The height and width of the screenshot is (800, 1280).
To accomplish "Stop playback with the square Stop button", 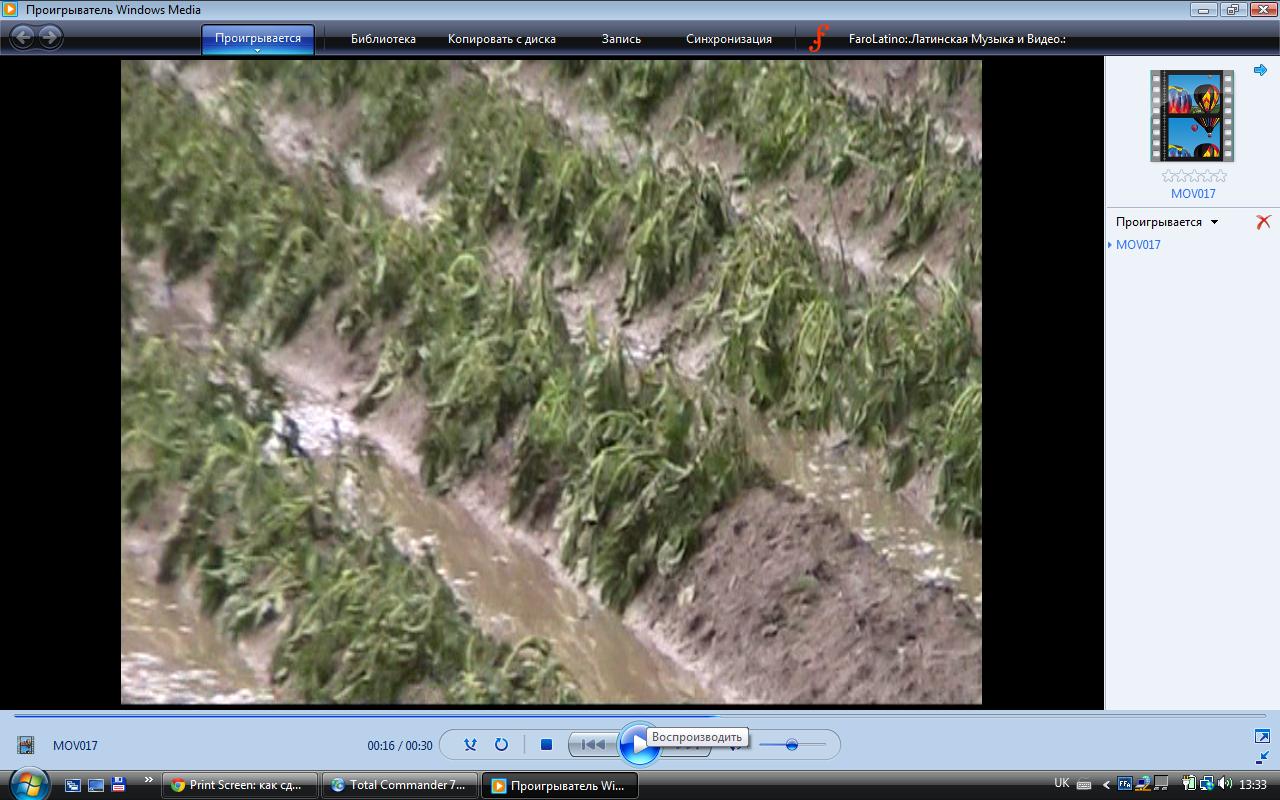I will [x=546, y=744].
